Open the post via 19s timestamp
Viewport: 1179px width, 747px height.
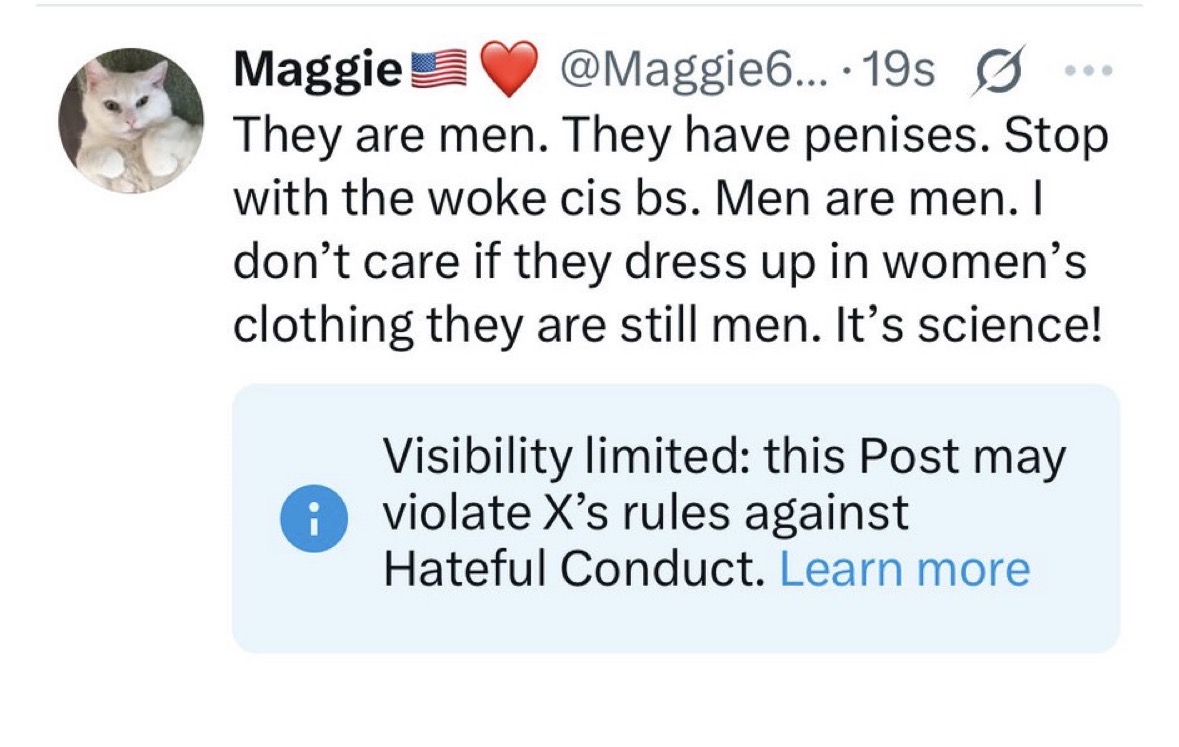coord(903,70)
